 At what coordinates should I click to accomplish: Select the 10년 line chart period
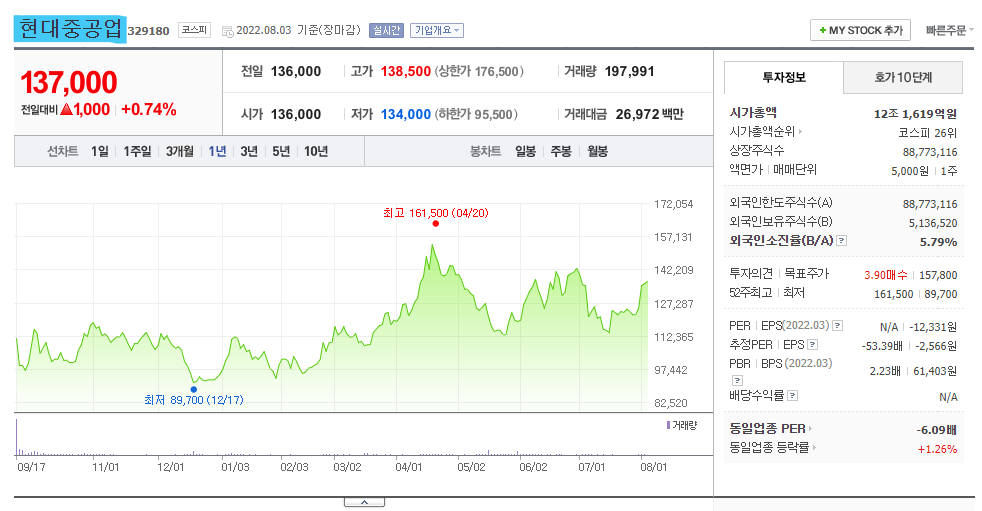click(x=316, y=152)
